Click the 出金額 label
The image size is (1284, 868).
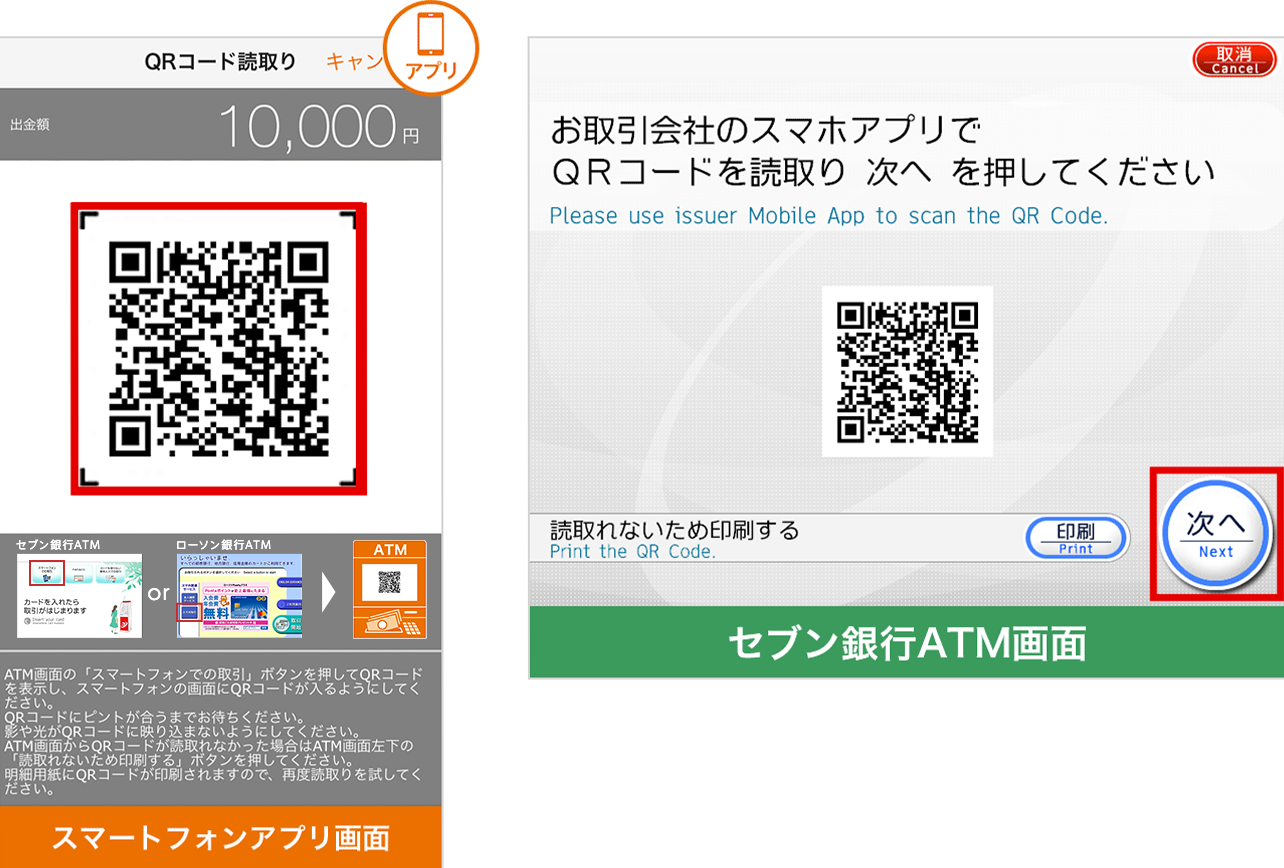point(30,125)
